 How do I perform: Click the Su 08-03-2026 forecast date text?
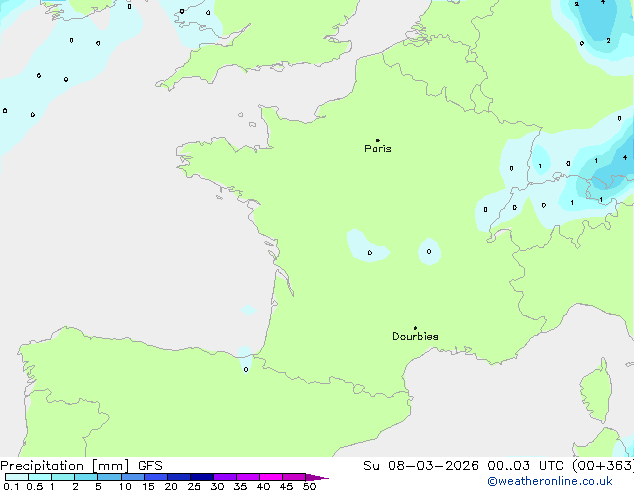[421, 466]
